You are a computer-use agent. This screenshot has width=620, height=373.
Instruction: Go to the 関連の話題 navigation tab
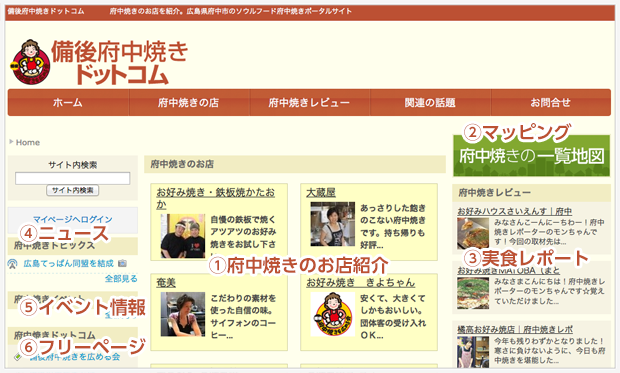click(430, 103)
